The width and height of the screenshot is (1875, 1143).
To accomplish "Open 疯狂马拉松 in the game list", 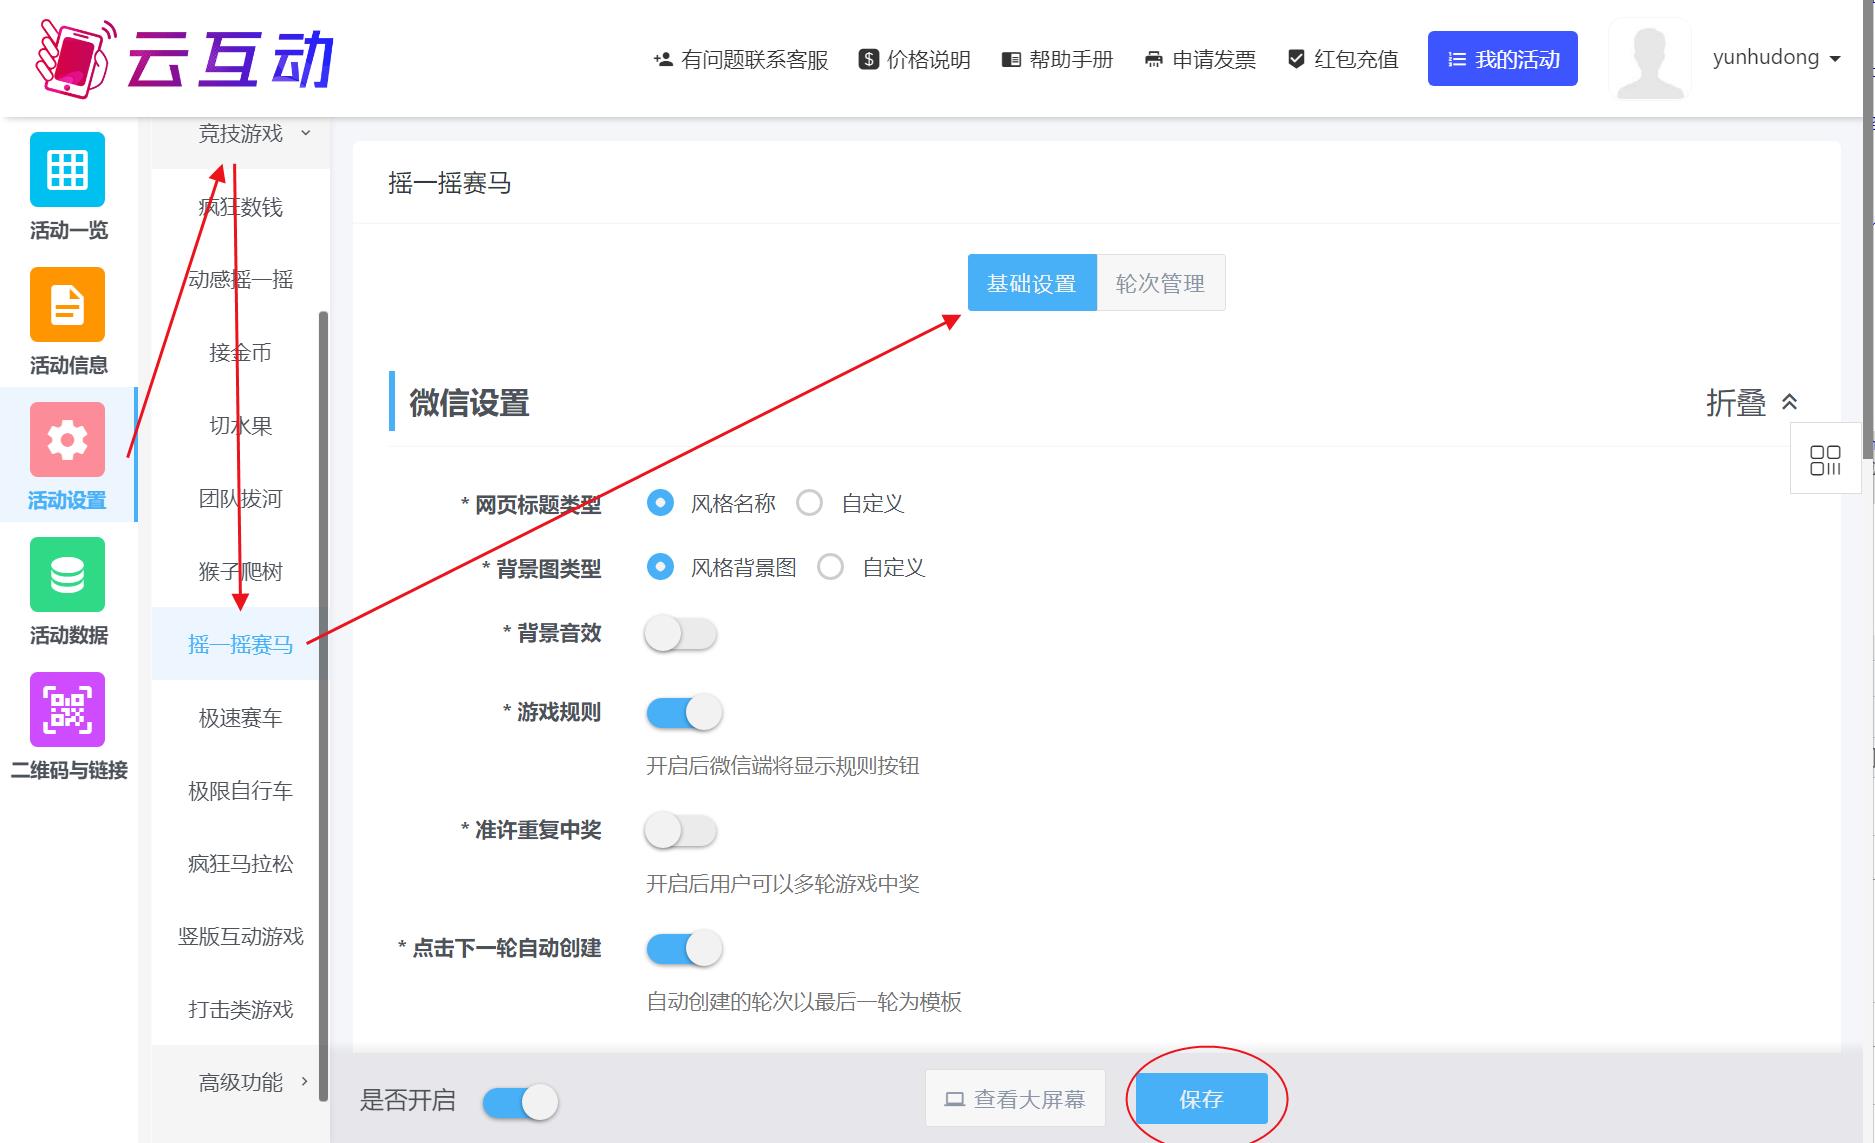I will point(241,863).
